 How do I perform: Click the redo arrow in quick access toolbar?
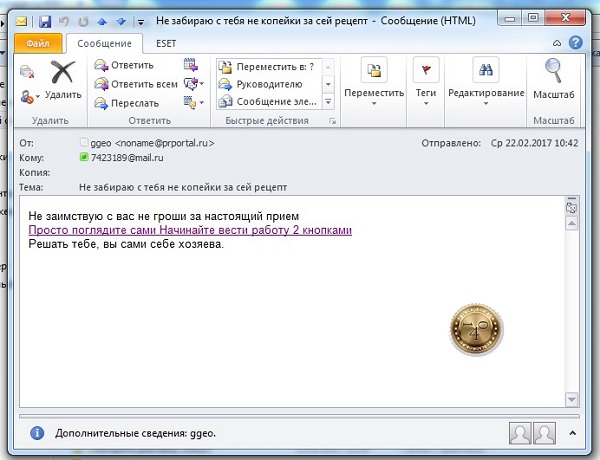pyautogui.click(x=83, y=21)
